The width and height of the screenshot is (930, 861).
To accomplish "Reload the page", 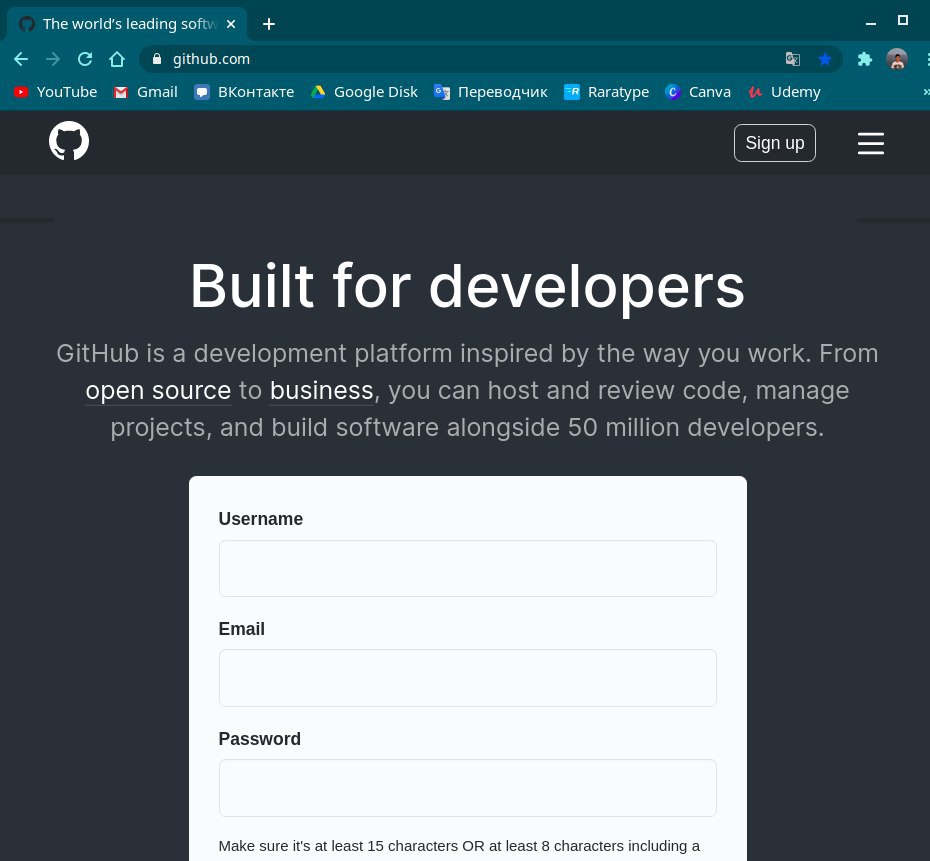I will point(85,59).
